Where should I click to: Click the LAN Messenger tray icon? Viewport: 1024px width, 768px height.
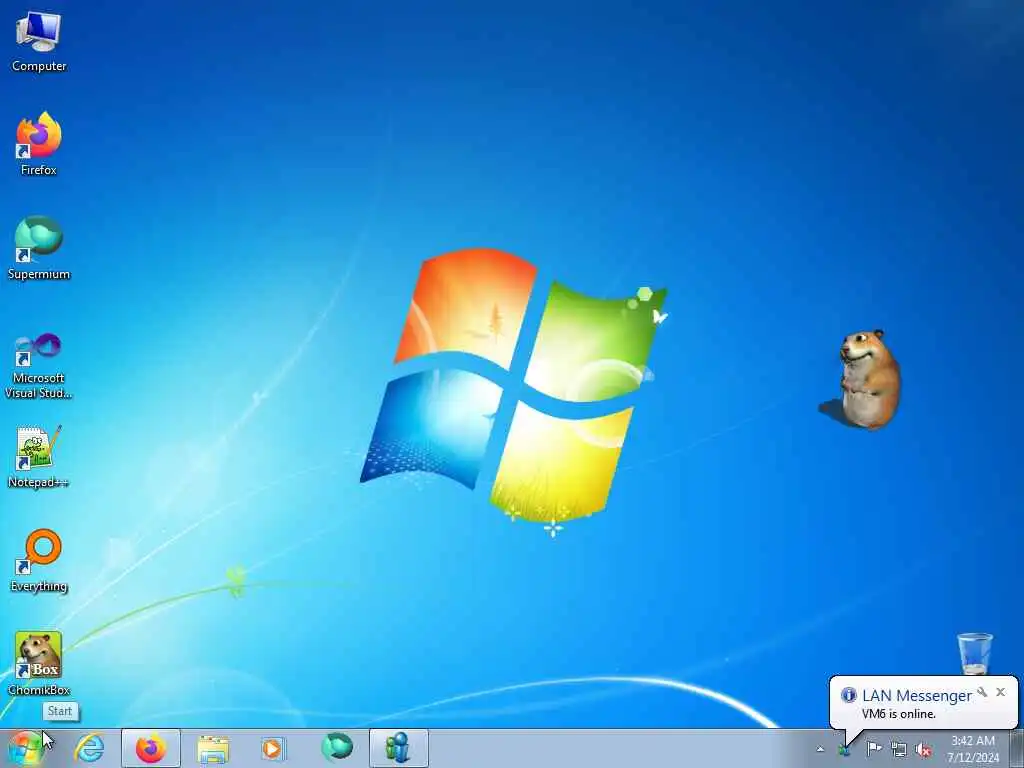[844, 750]
